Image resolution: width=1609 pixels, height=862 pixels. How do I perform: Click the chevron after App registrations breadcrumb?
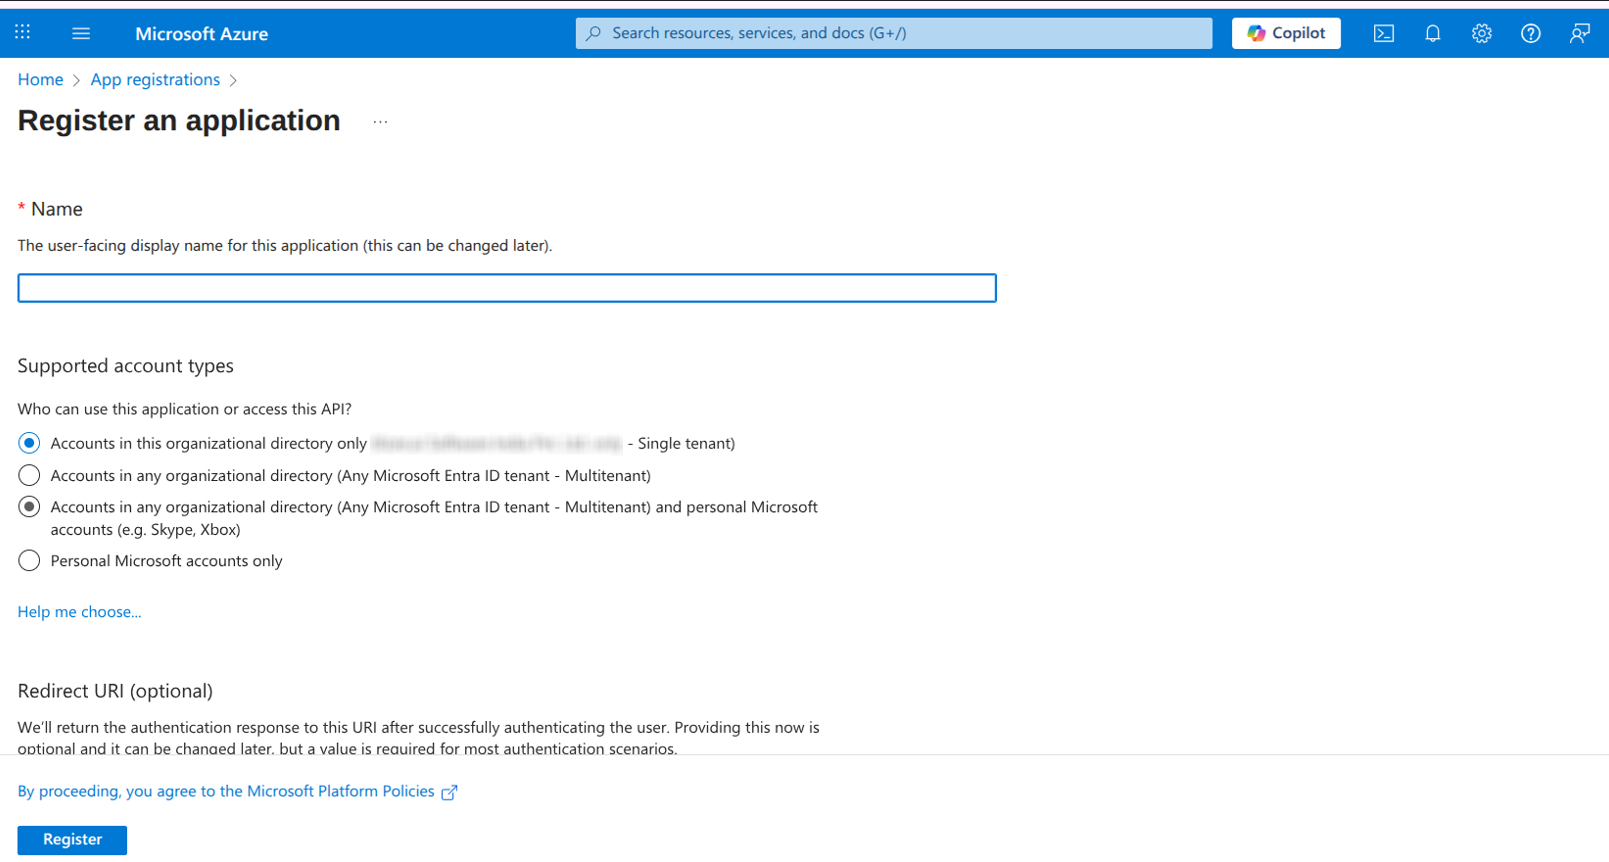pos(234,80)
